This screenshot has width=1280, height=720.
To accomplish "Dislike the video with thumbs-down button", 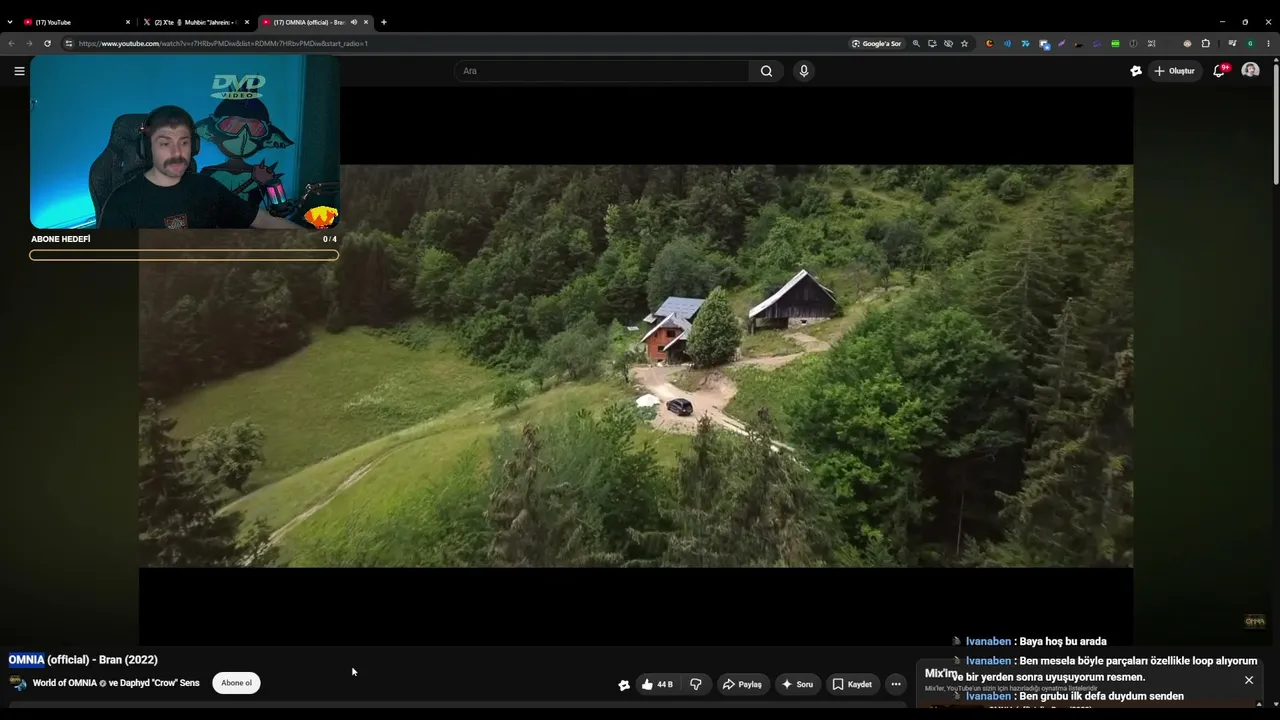I will pyautogui.click(x=696, y=684).
